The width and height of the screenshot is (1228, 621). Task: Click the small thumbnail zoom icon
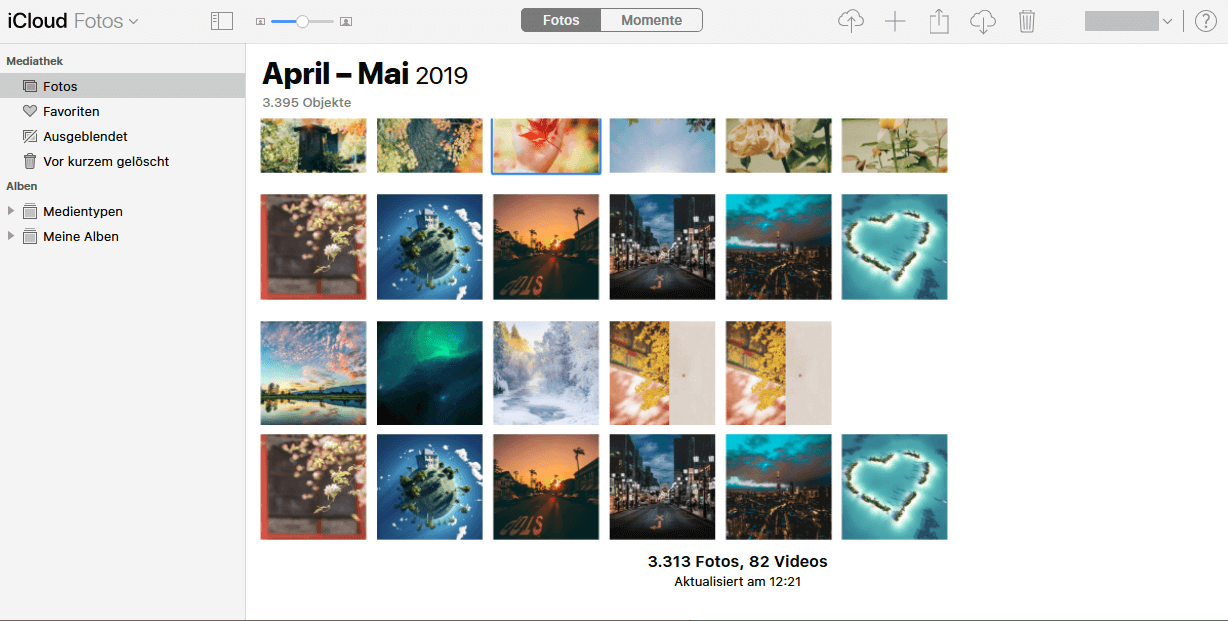[261, 21]
